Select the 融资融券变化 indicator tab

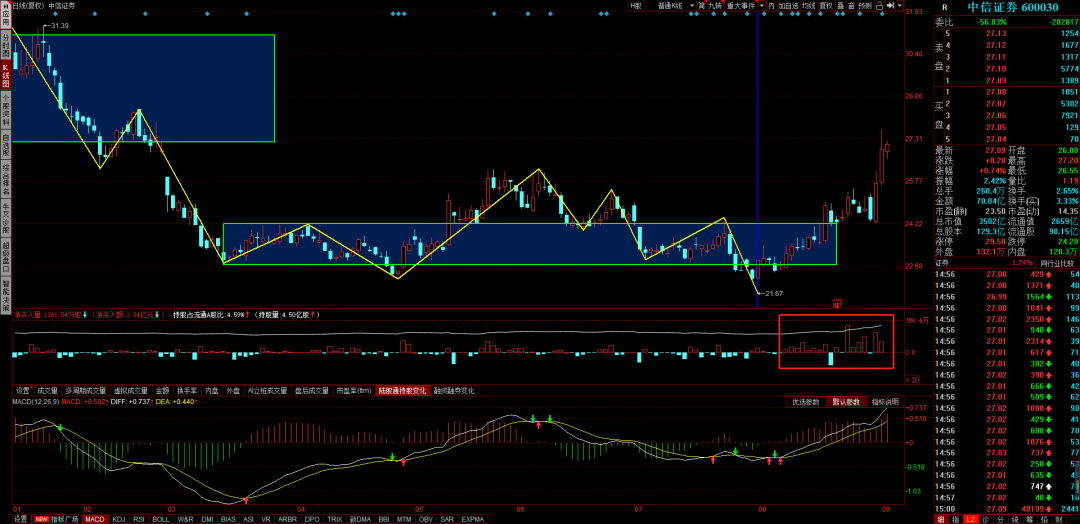[x=453, y=390]
